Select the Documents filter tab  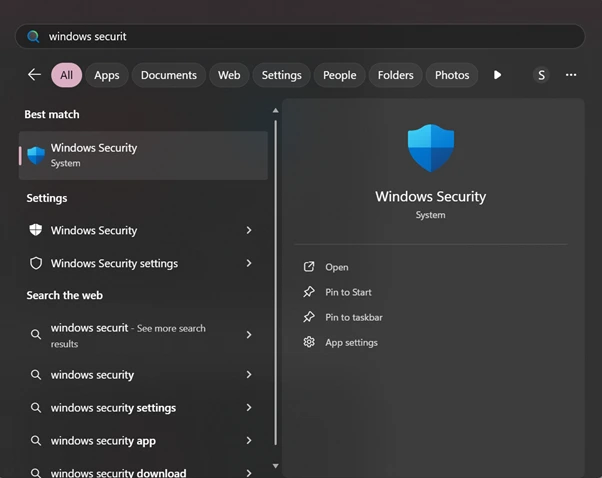pos(169,75)
